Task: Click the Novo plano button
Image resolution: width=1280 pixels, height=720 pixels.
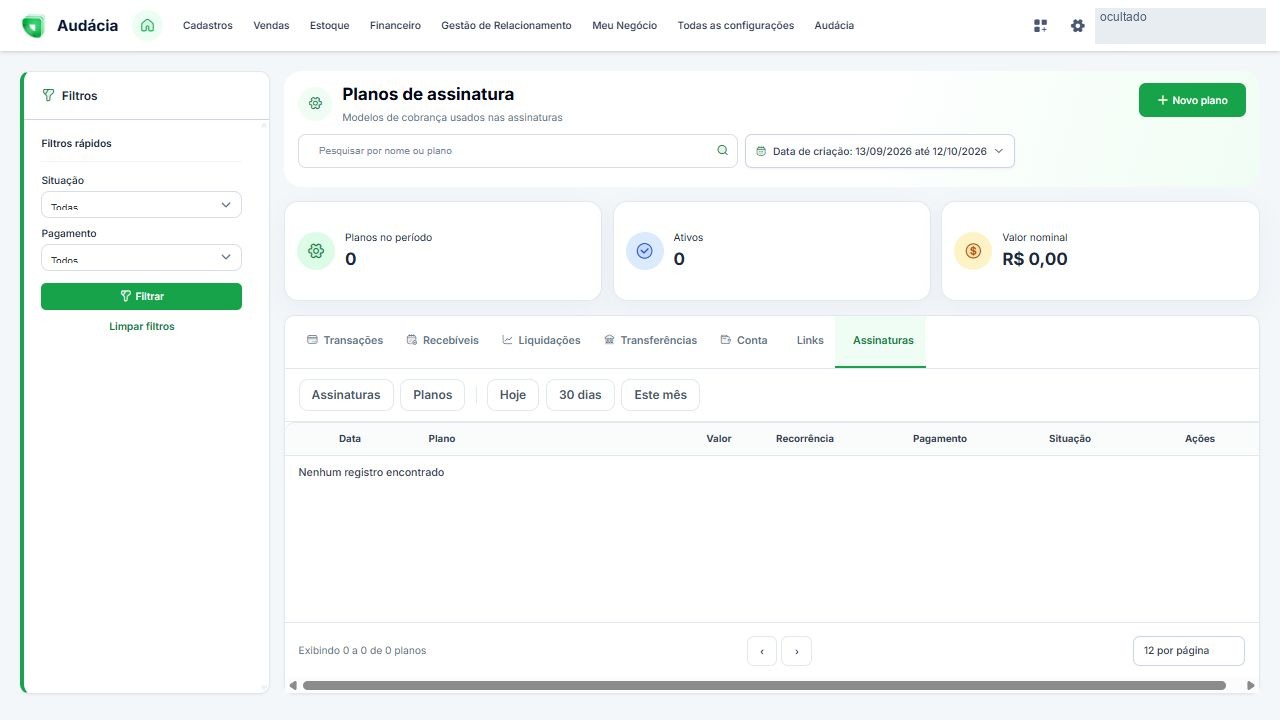Action: click(1192, 100)
